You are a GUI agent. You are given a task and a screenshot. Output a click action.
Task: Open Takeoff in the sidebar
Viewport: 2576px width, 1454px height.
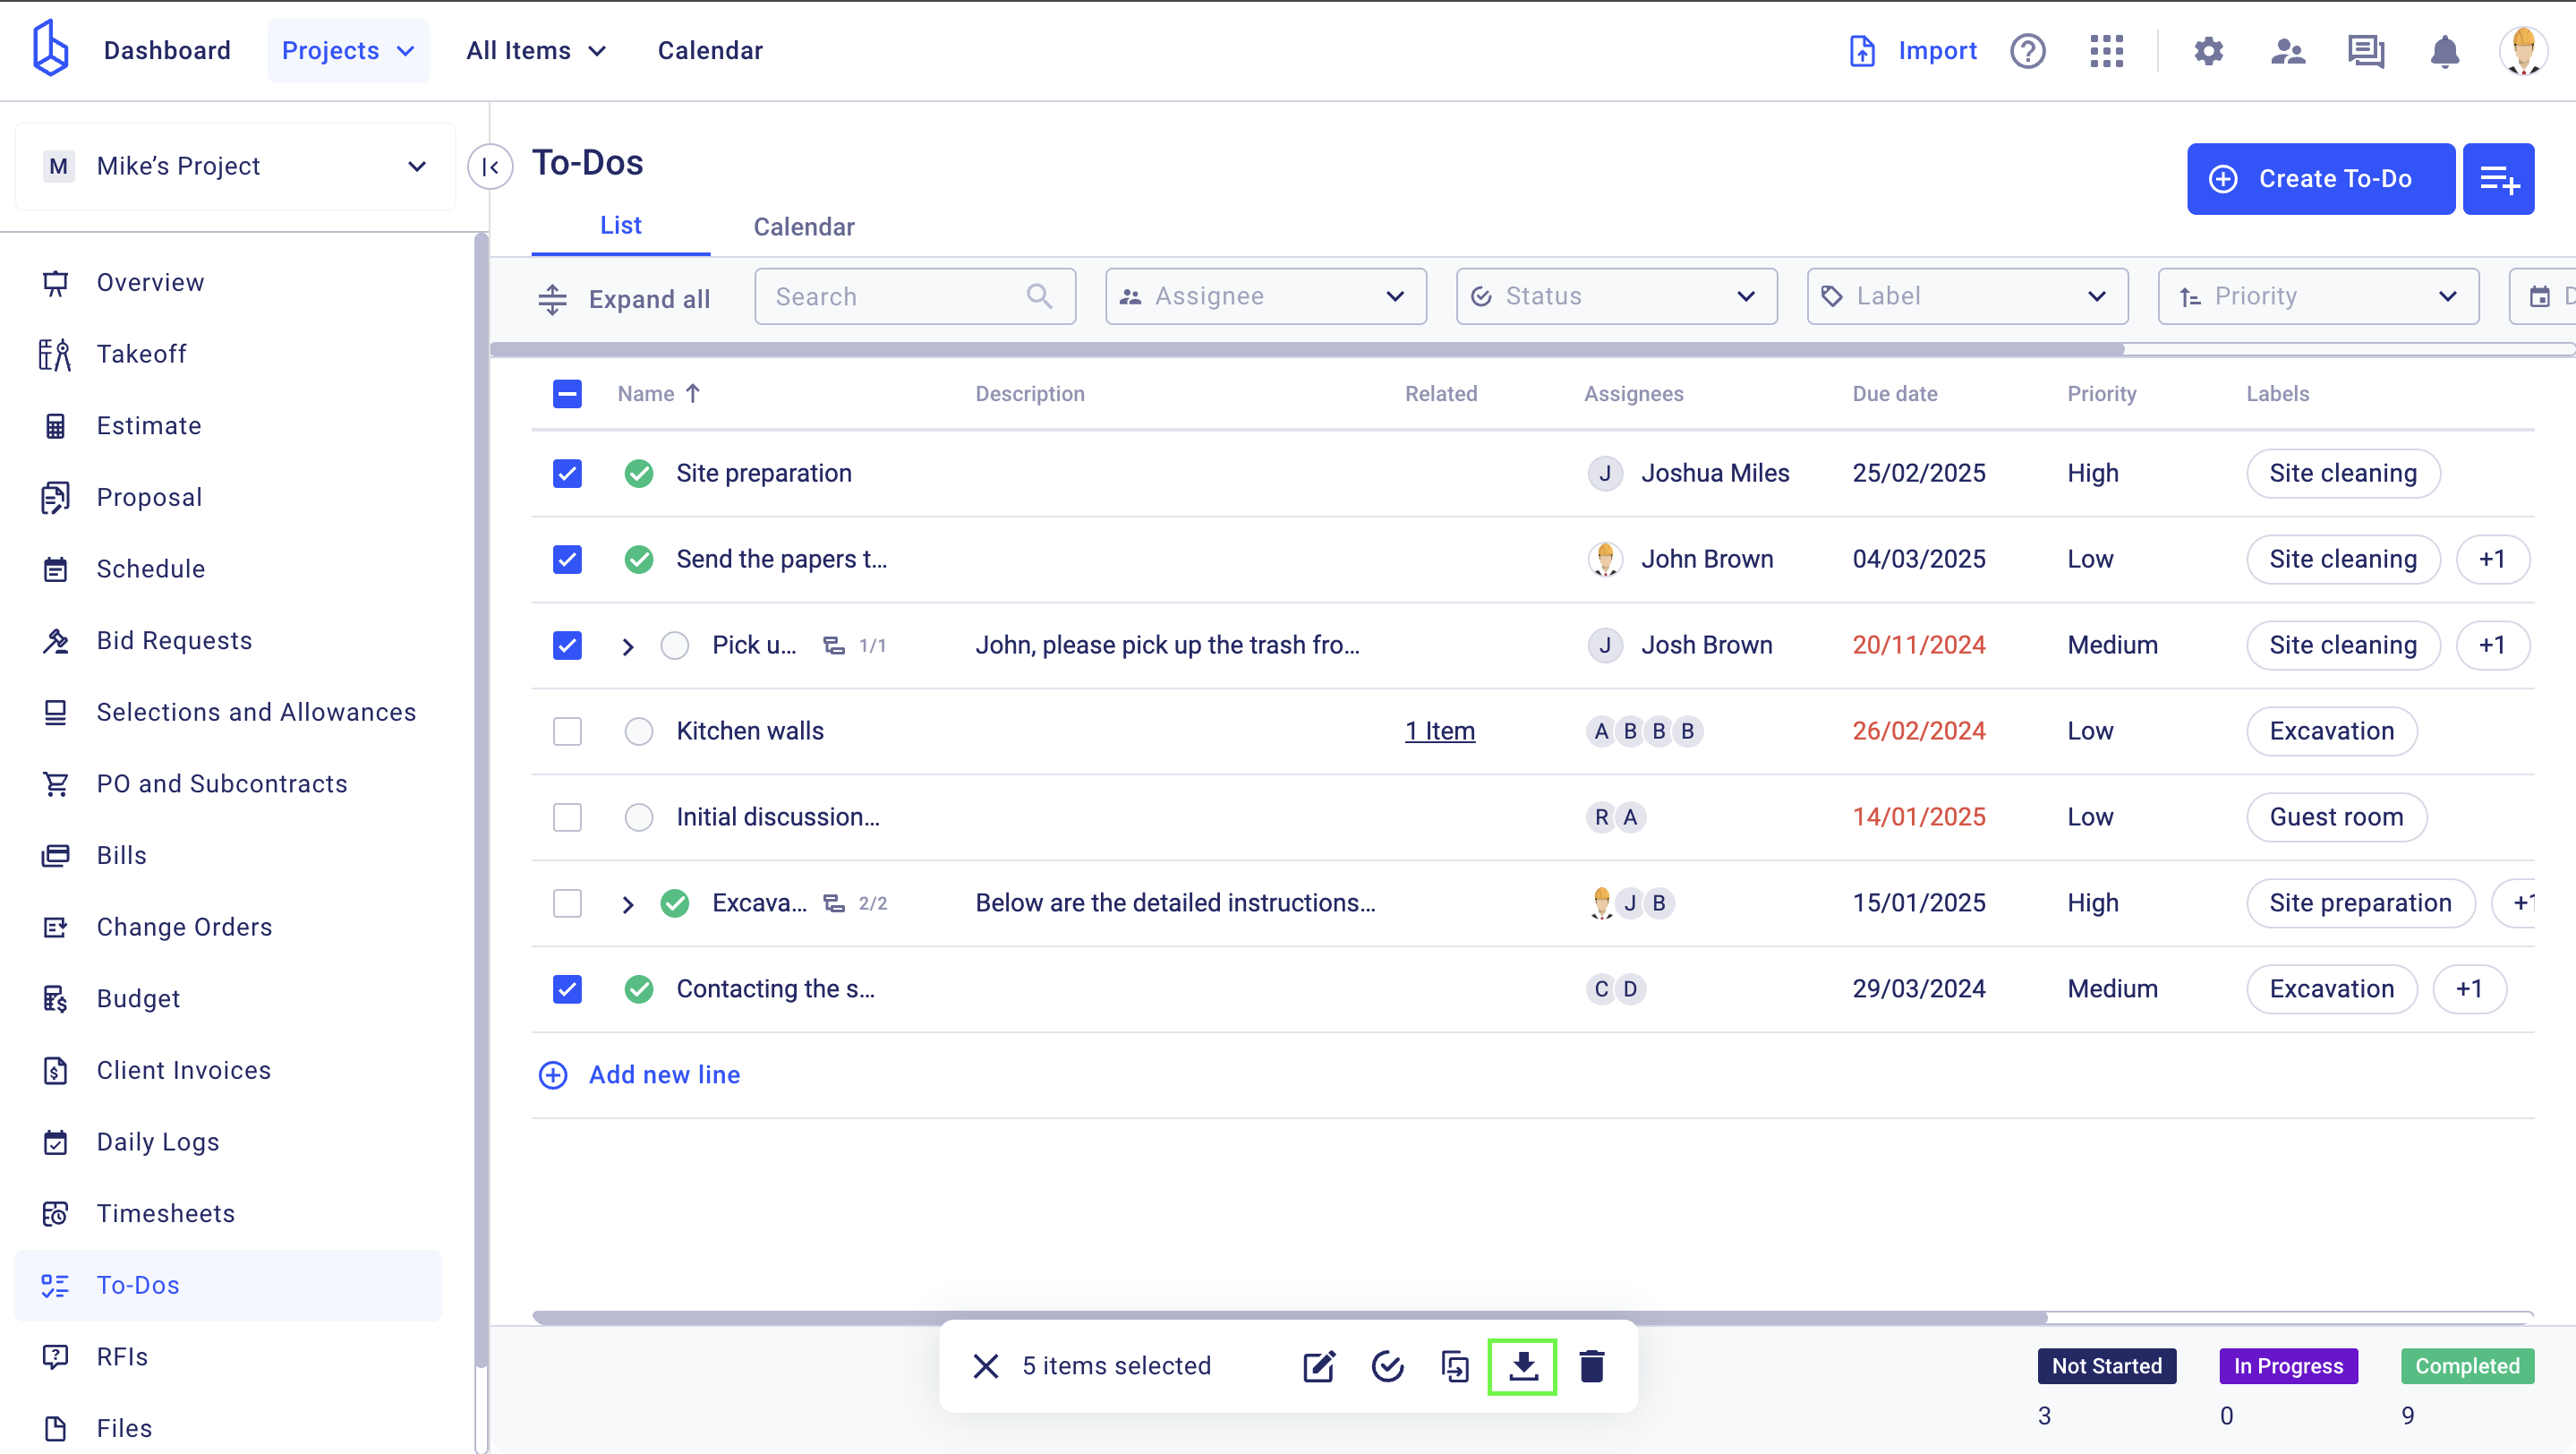tap(228, 354)
